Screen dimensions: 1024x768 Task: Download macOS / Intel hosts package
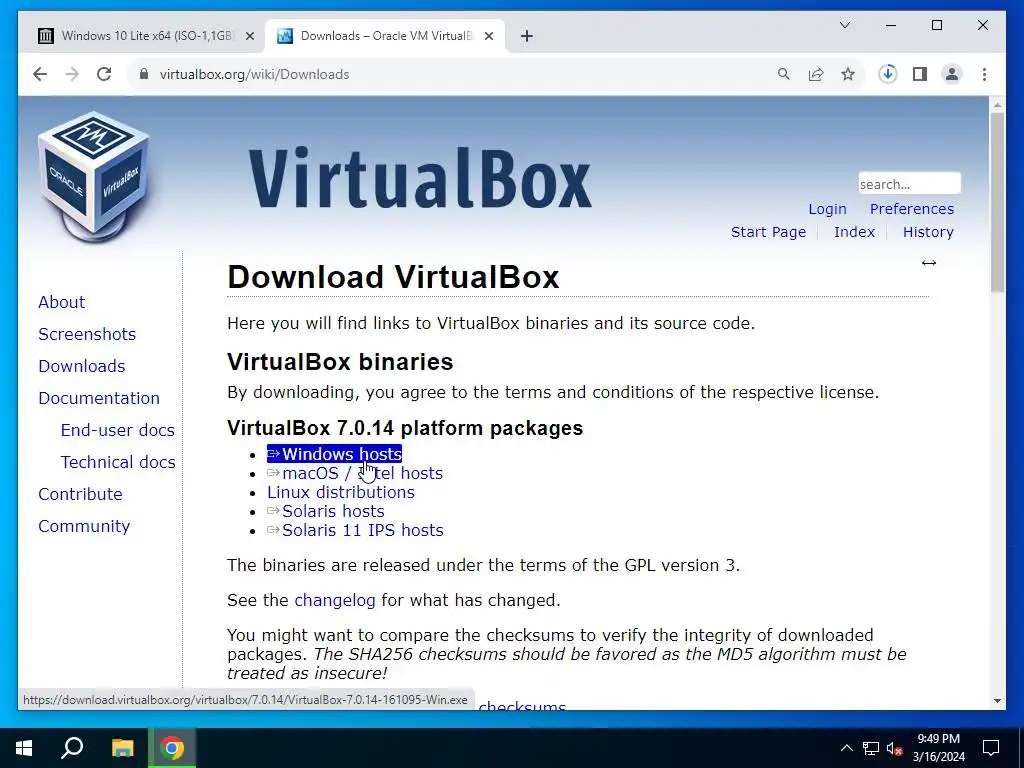(x=355, y=473)
